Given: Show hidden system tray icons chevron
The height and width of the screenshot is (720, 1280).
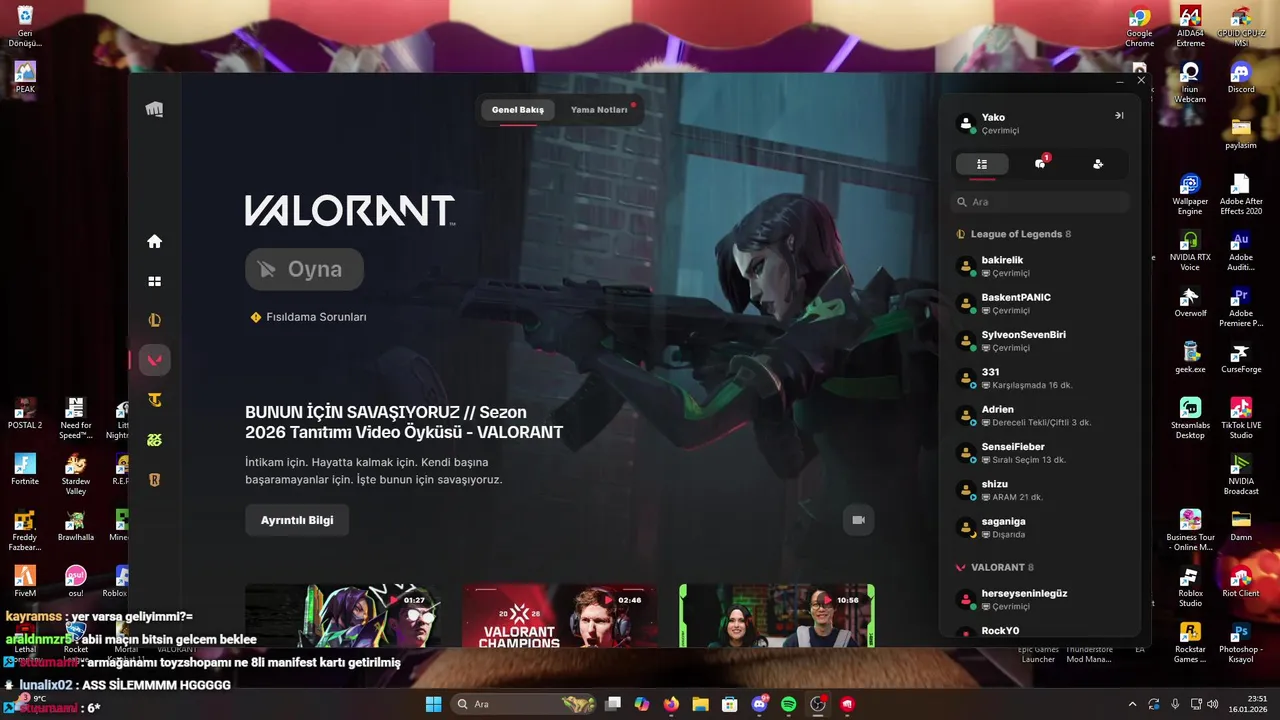Looking at the screenshot, I should pos(1132,704).
